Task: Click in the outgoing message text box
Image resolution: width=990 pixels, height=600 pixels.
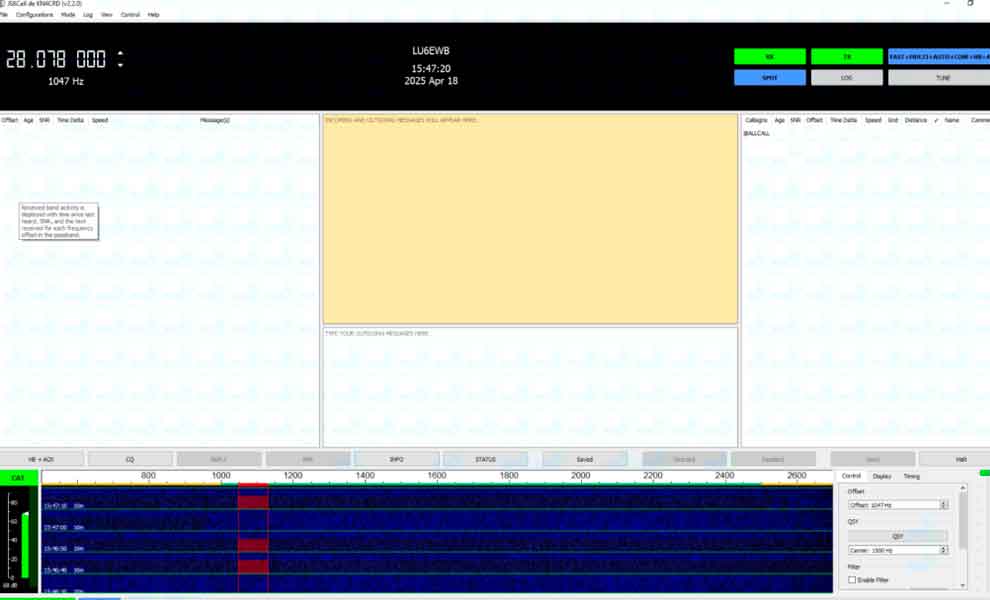Action: (x=530, y=387)
